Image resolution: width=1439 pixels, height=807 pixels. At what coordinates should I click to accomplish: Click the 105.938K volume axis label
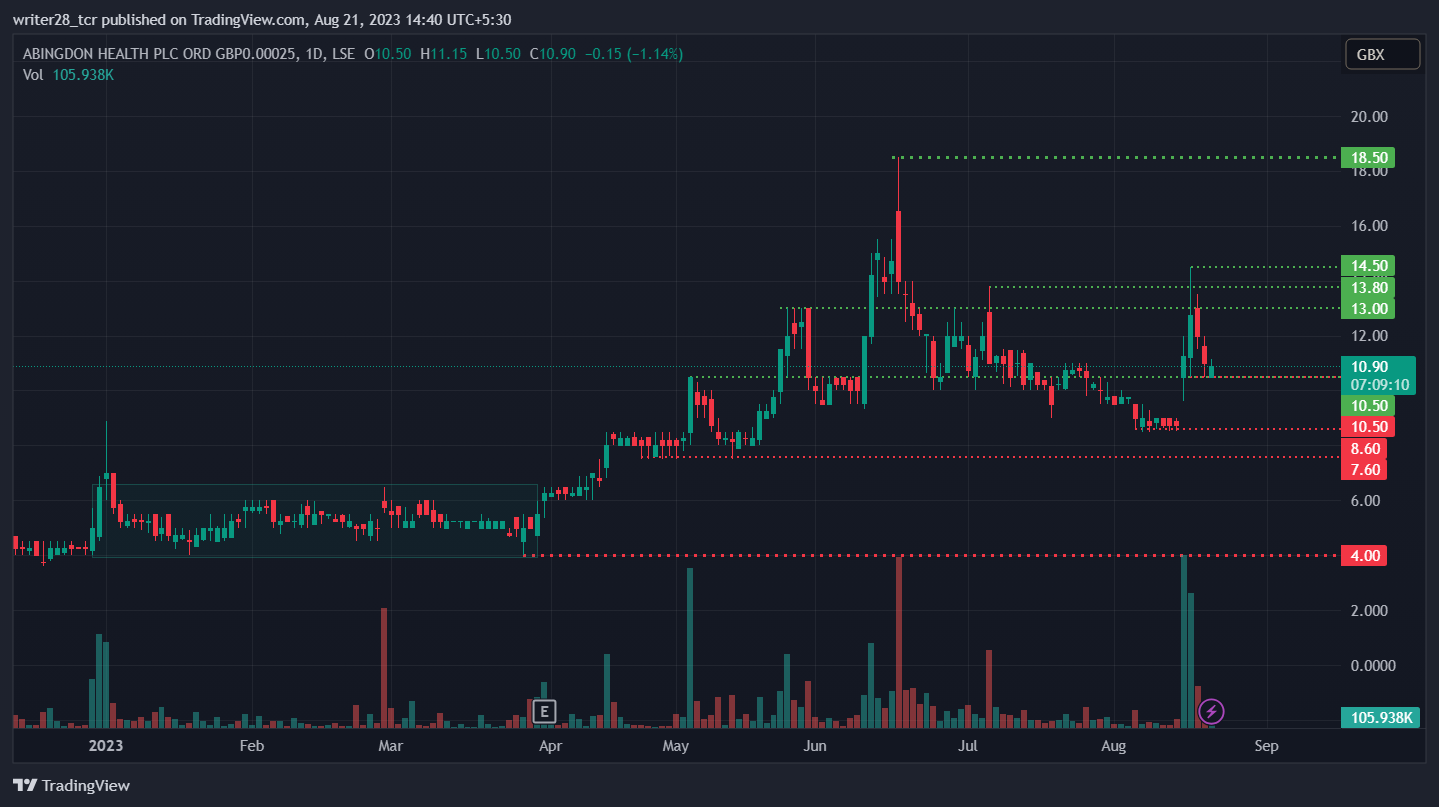click(x=1380, y=717)
